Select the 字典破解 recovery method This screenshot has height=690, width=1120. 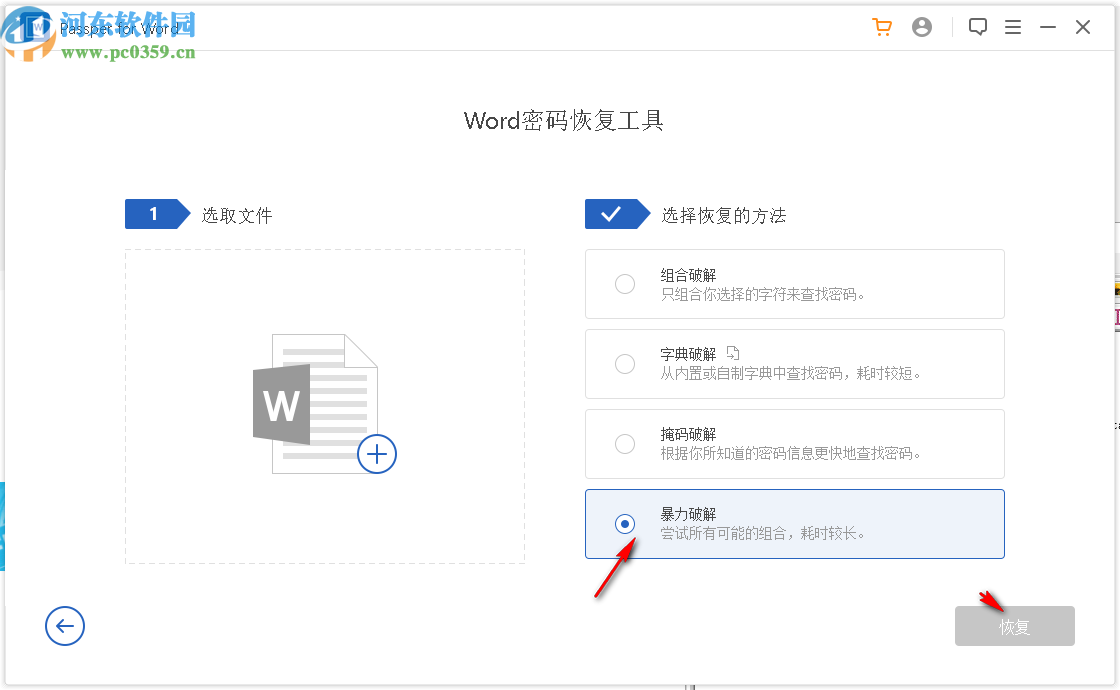[625, 364]
